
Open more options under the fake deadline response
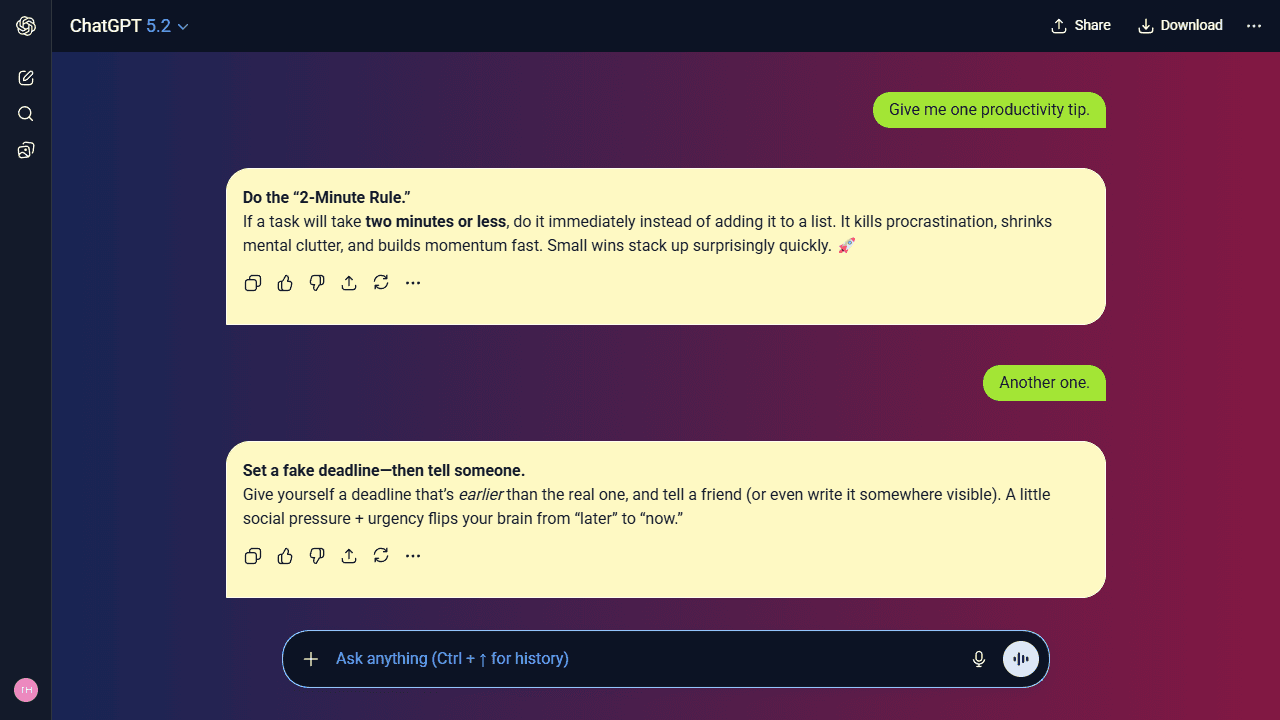413,556
